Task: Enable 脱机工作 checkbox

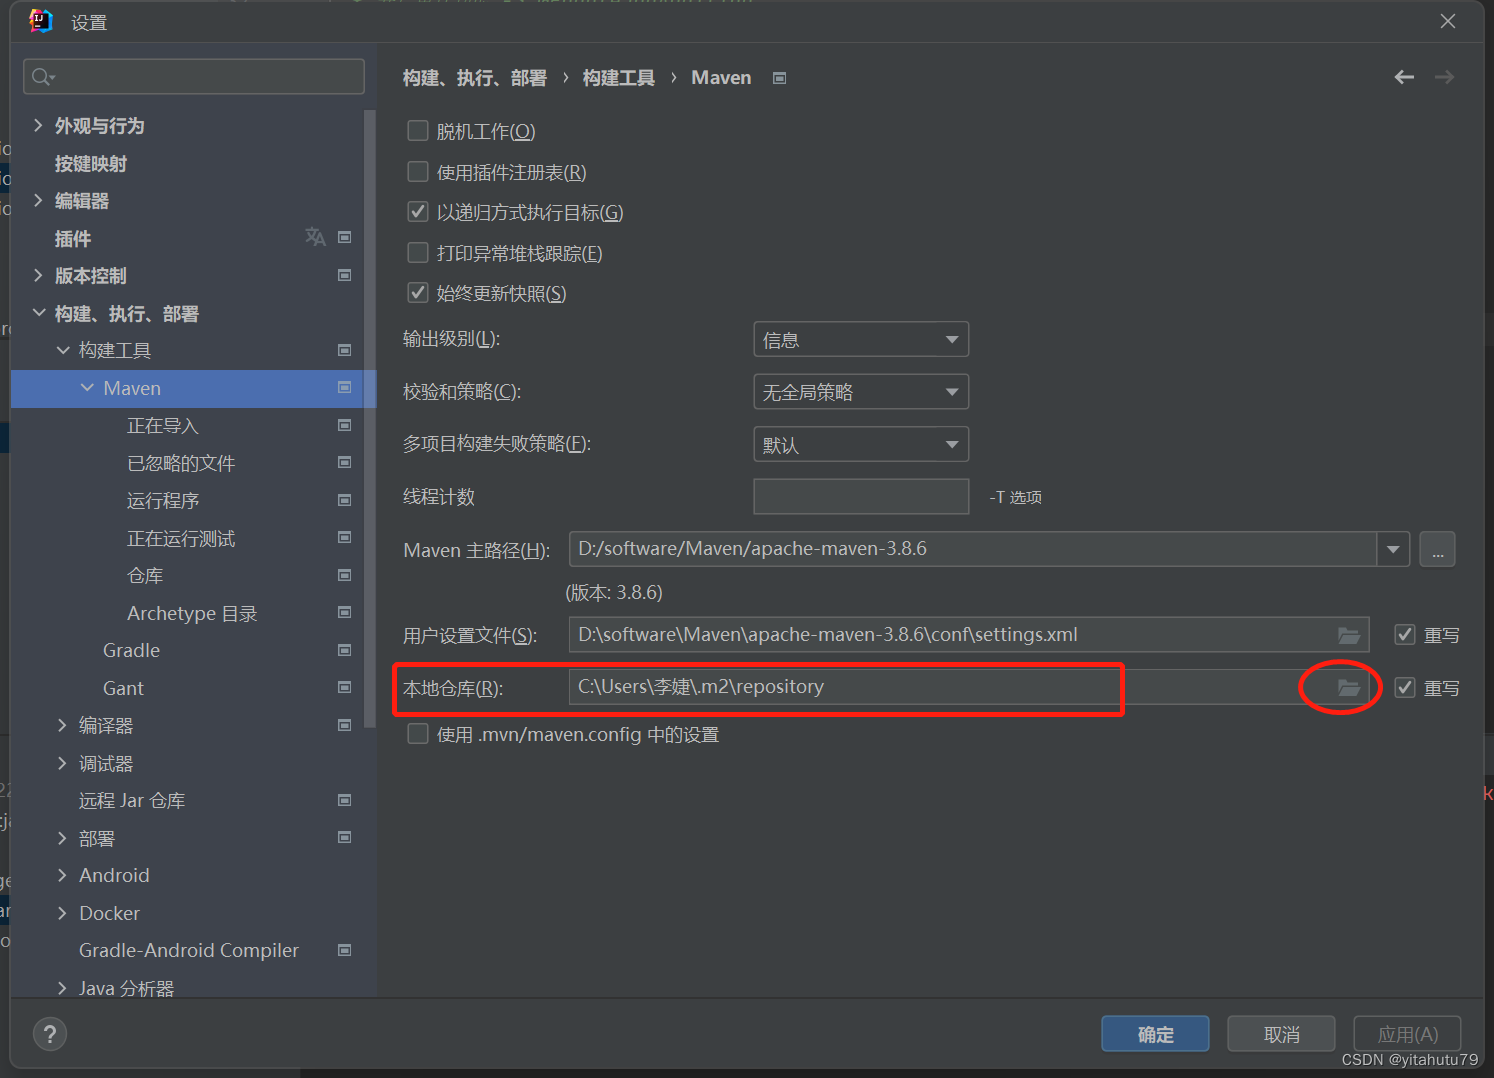Action: [418, 131]
